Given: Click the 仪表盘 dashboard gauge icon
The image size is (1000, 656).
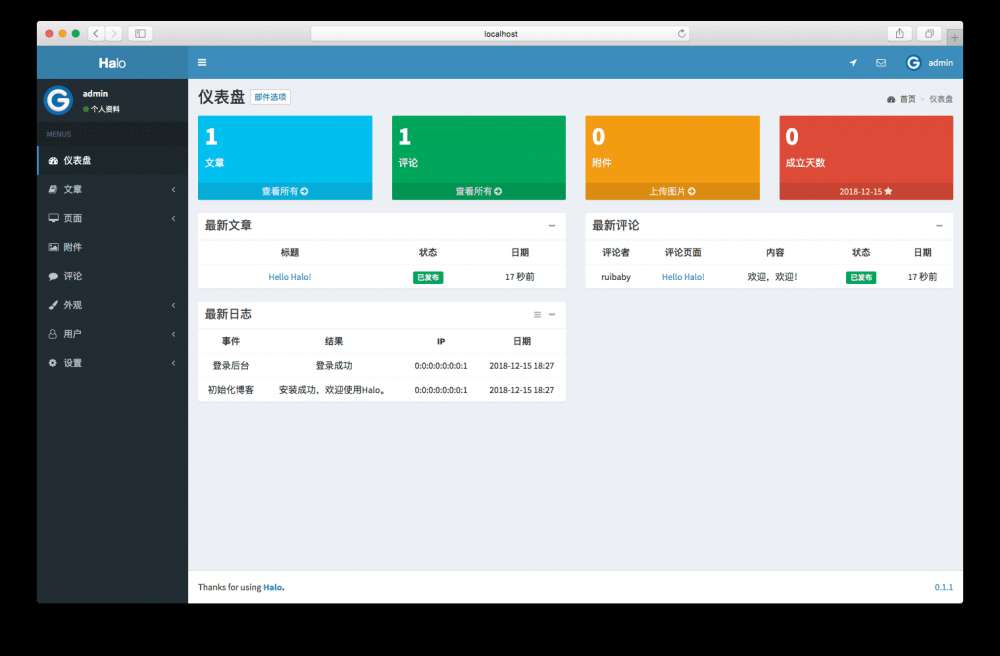Looking at the screenshot, I should [x=54, y=161].
